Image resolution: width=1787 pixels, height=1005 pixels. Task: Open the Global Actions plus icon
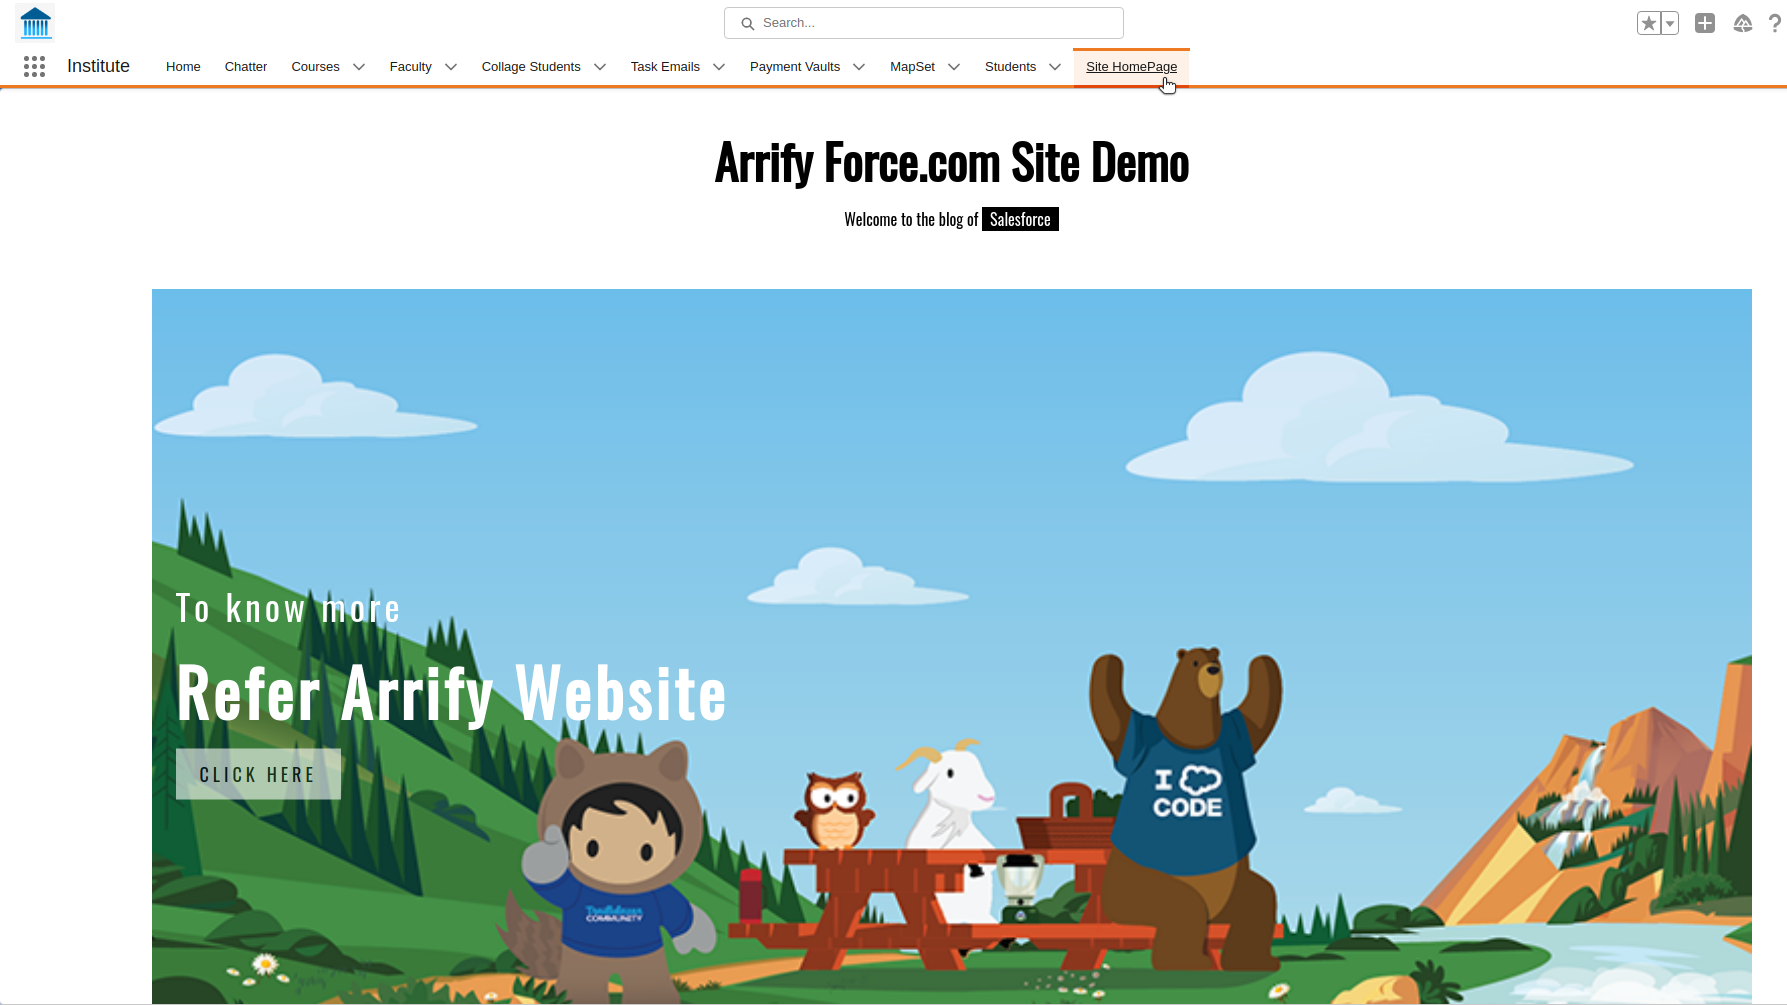tap(1705, 23)
